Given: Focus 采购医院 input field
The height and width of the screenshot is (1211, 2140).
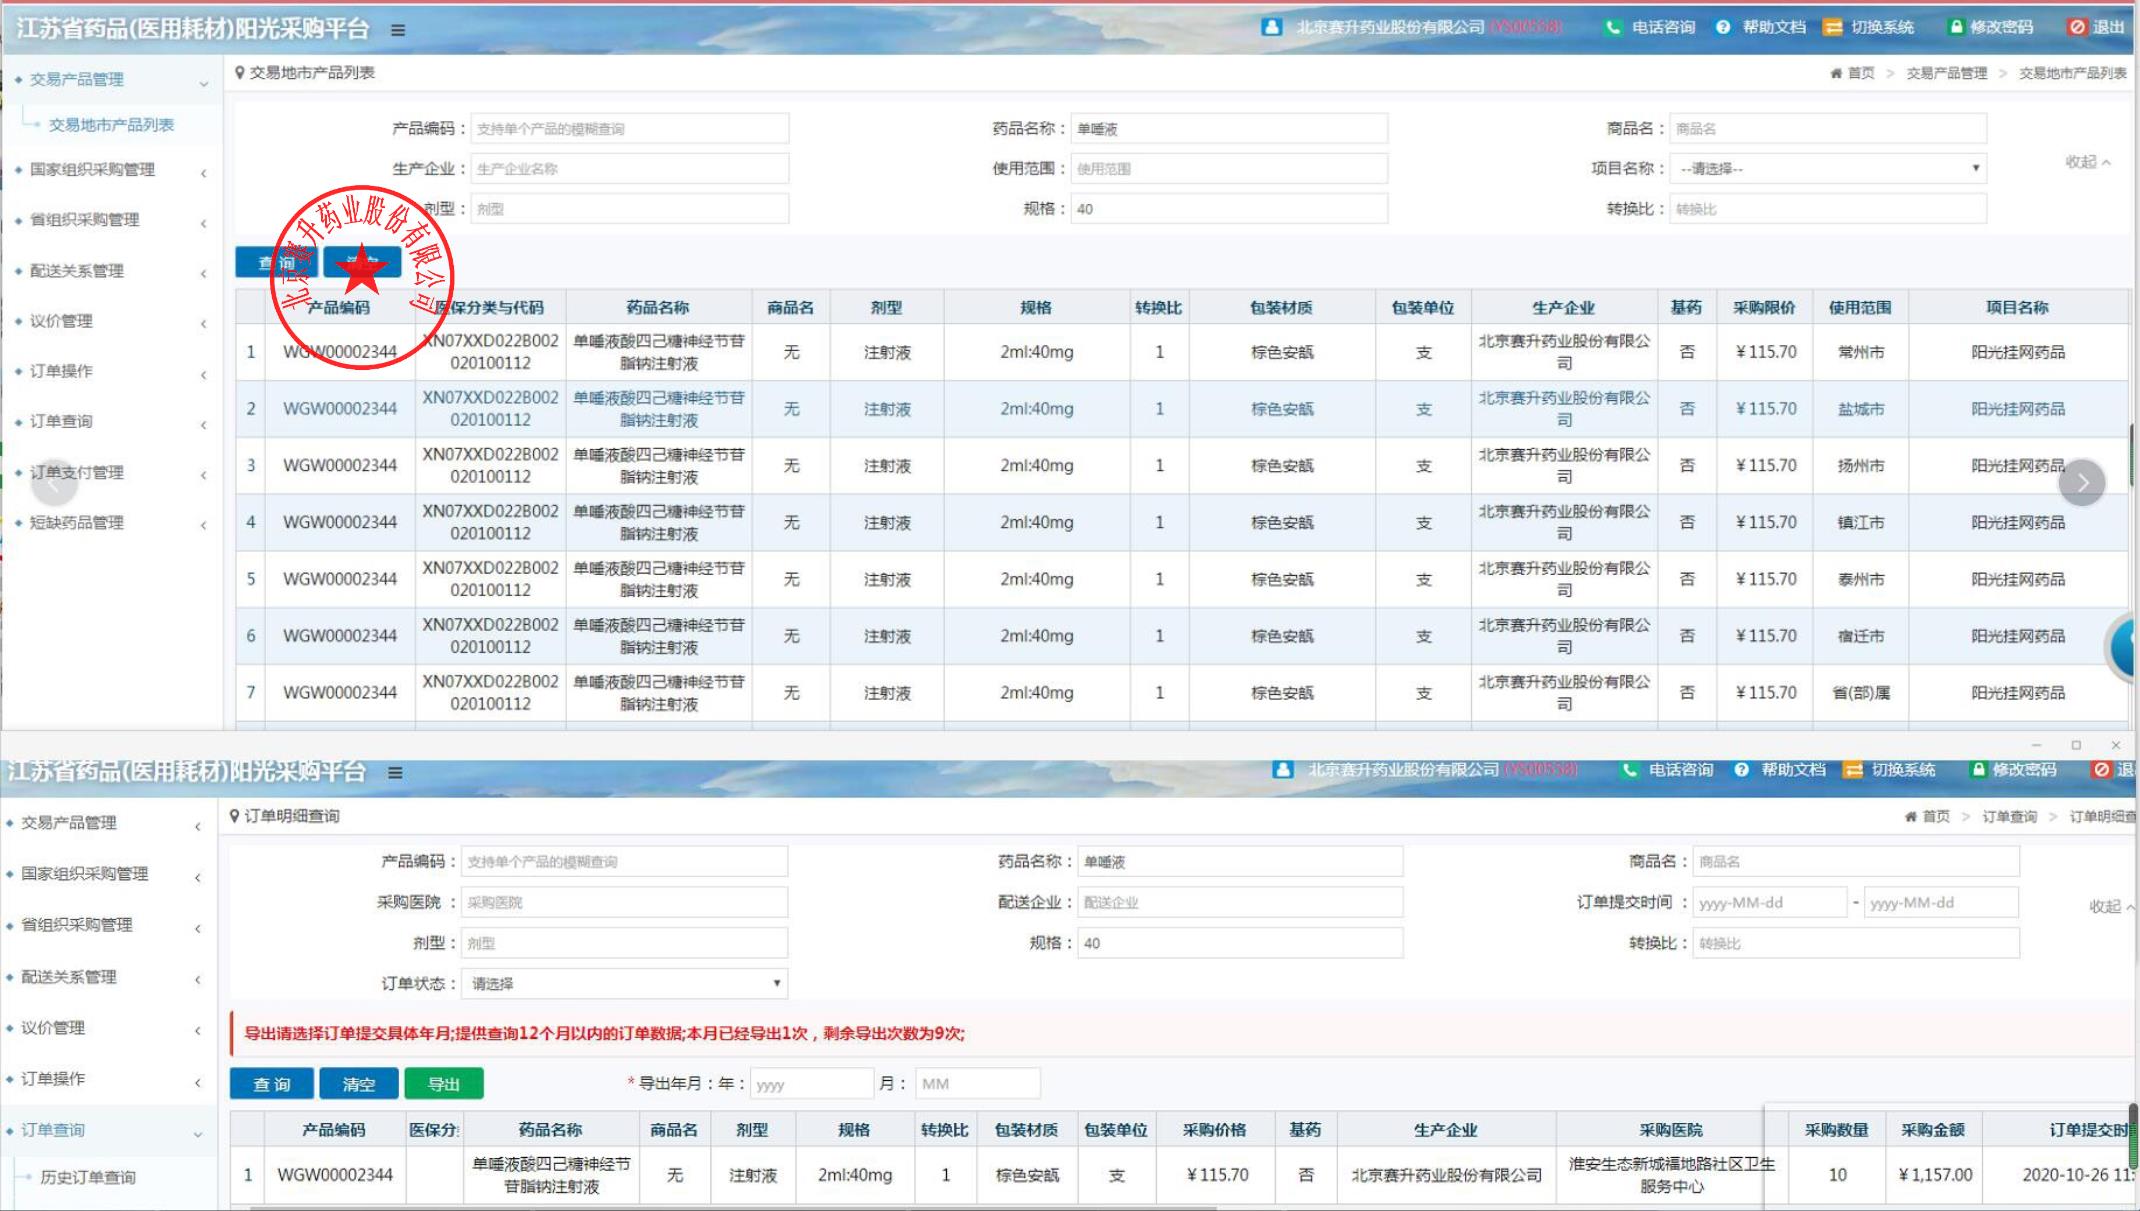Looking at the screenshot, I should tap(625, 902).
